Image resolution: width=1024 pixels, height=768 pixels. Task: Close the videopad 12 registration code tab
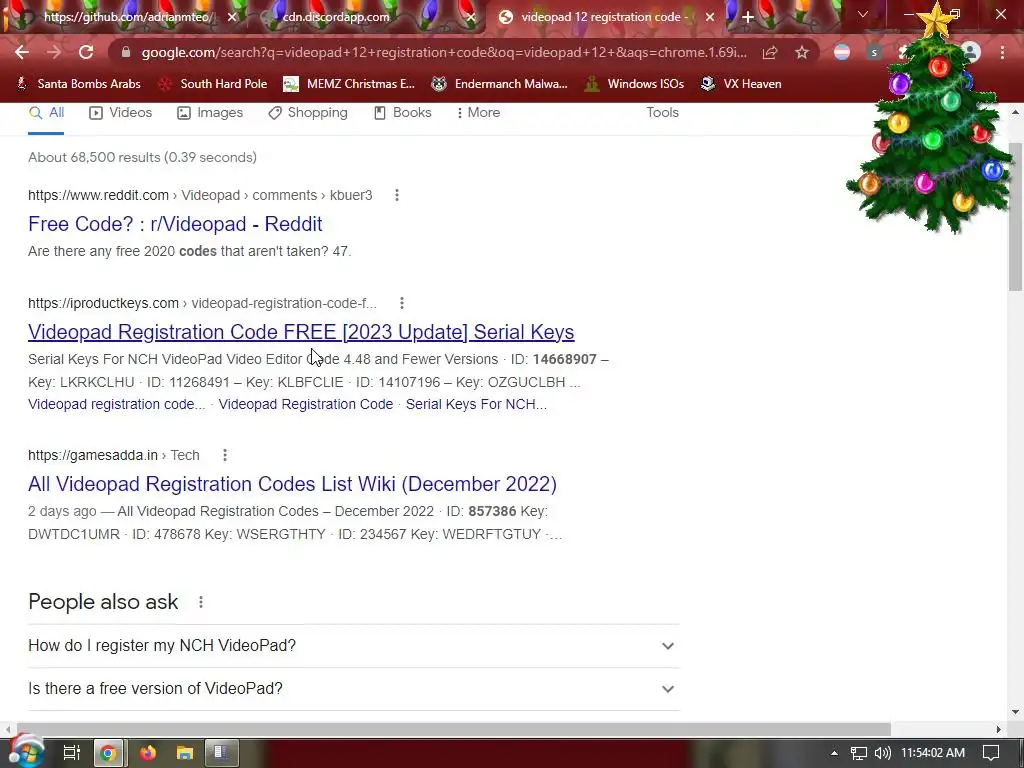(x=710, y=17)
